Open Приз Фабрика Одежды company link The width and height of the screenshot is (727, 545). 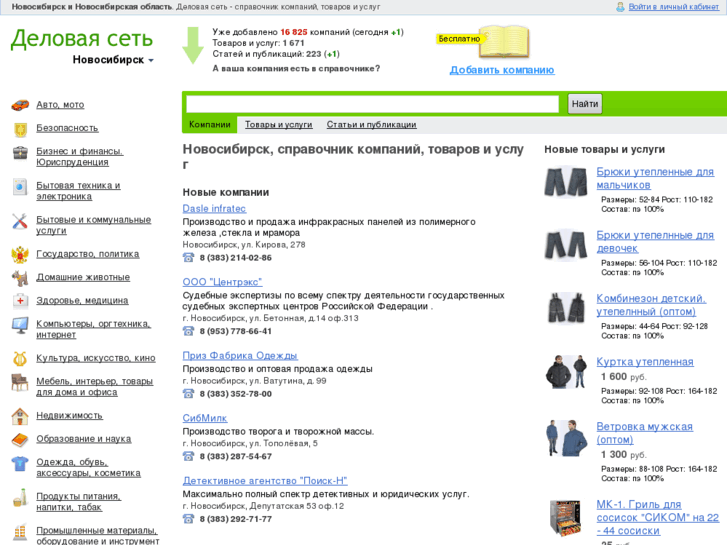point(240,356)
